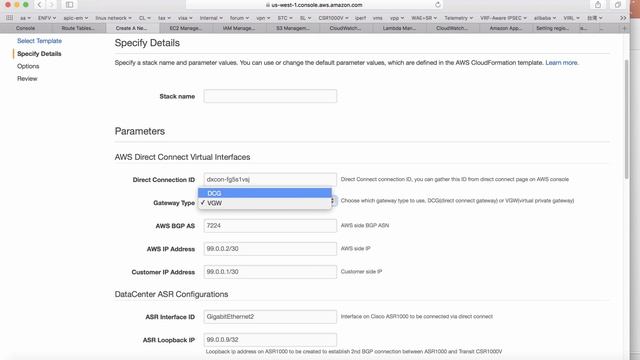Open the vpn bookmarks folder

[x=263, y=18]
